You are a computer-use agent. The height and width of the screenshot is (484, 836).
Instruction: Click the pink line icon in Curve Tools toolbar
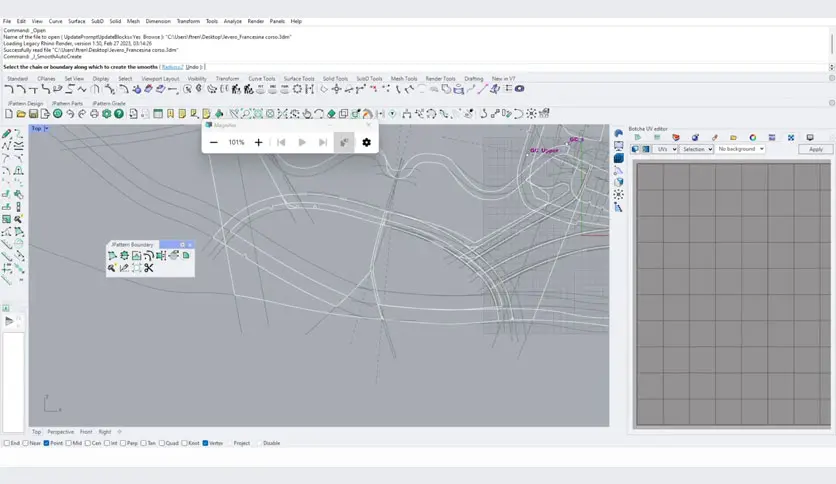pyautogui.click(x=483, y=89)
